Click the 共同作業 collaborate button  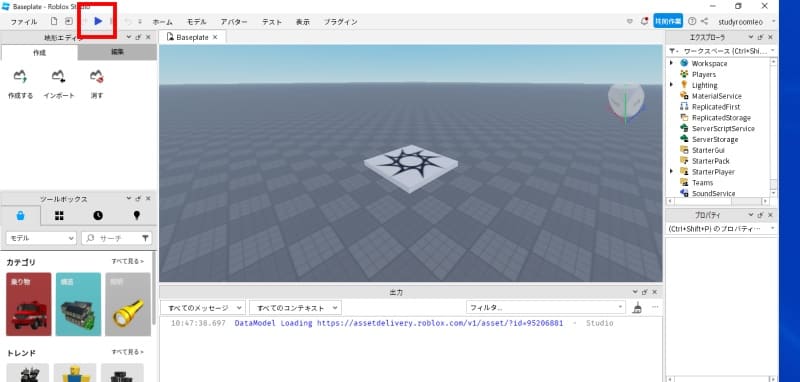pos(668,21)
